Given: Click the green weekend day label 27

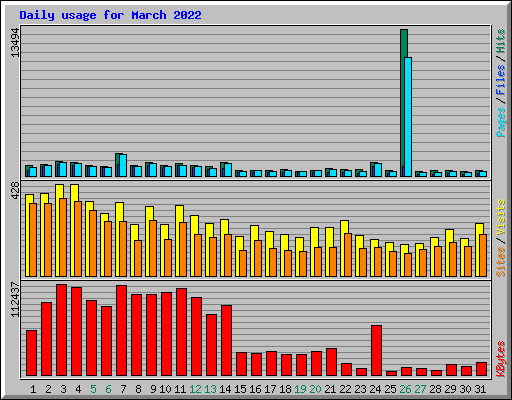Looking at the screenshot, I should (420, 389).
